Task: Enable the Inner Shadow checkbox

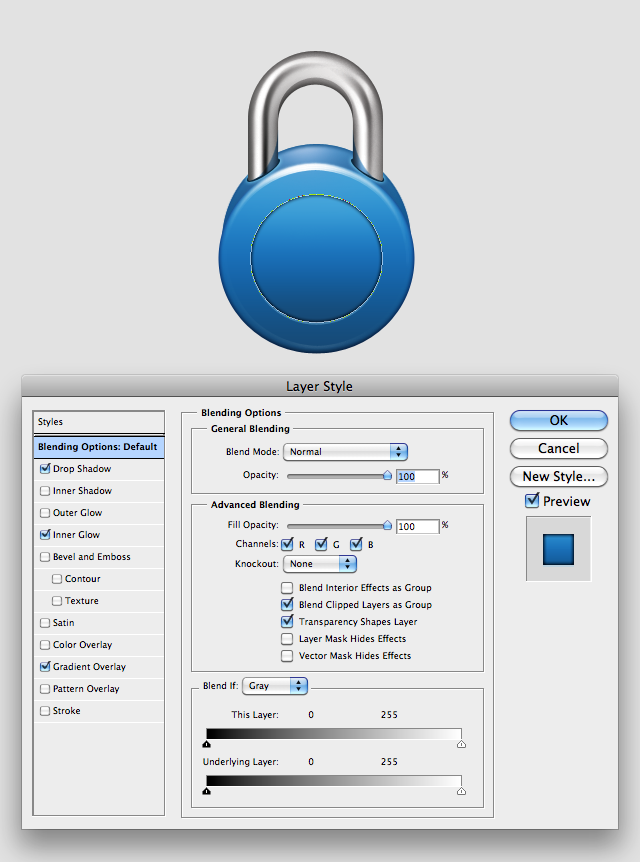Action: click(x=45, y=491)
